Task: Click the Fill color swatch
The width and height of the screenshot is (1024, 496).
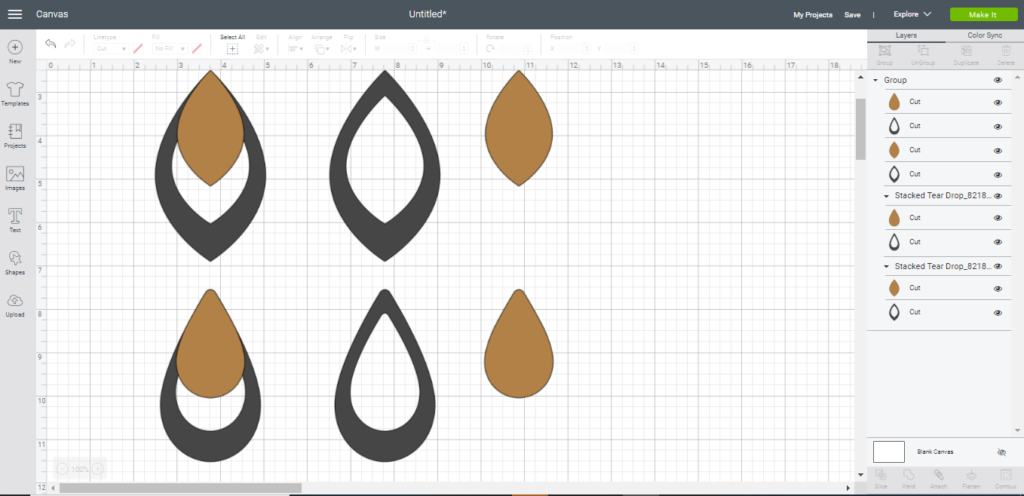Action: pos(197,49)
